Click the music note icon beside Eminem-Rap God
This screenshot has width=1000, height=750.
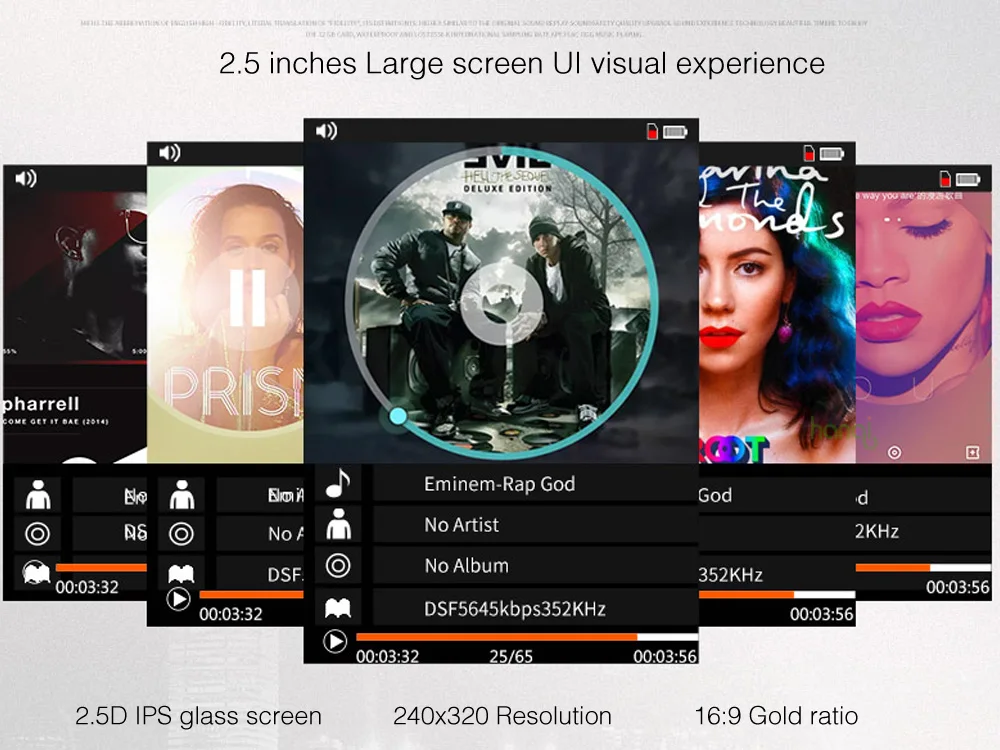click(x=338, y=483)
